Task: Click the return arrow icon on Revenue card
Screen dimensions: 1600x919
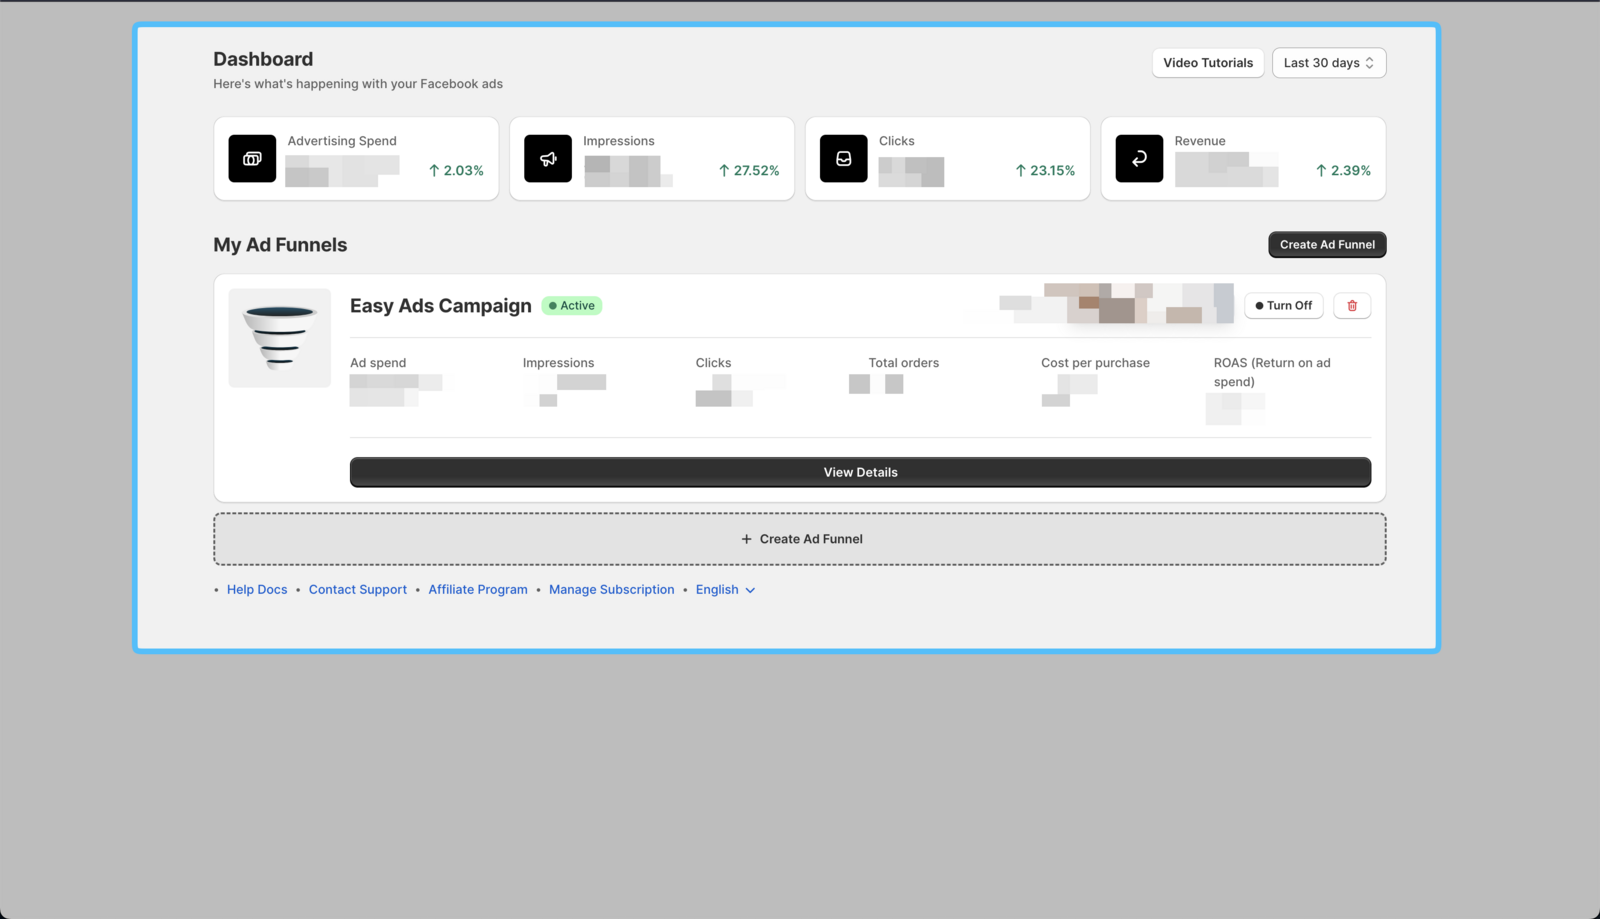Action: tap(1138, 158)
